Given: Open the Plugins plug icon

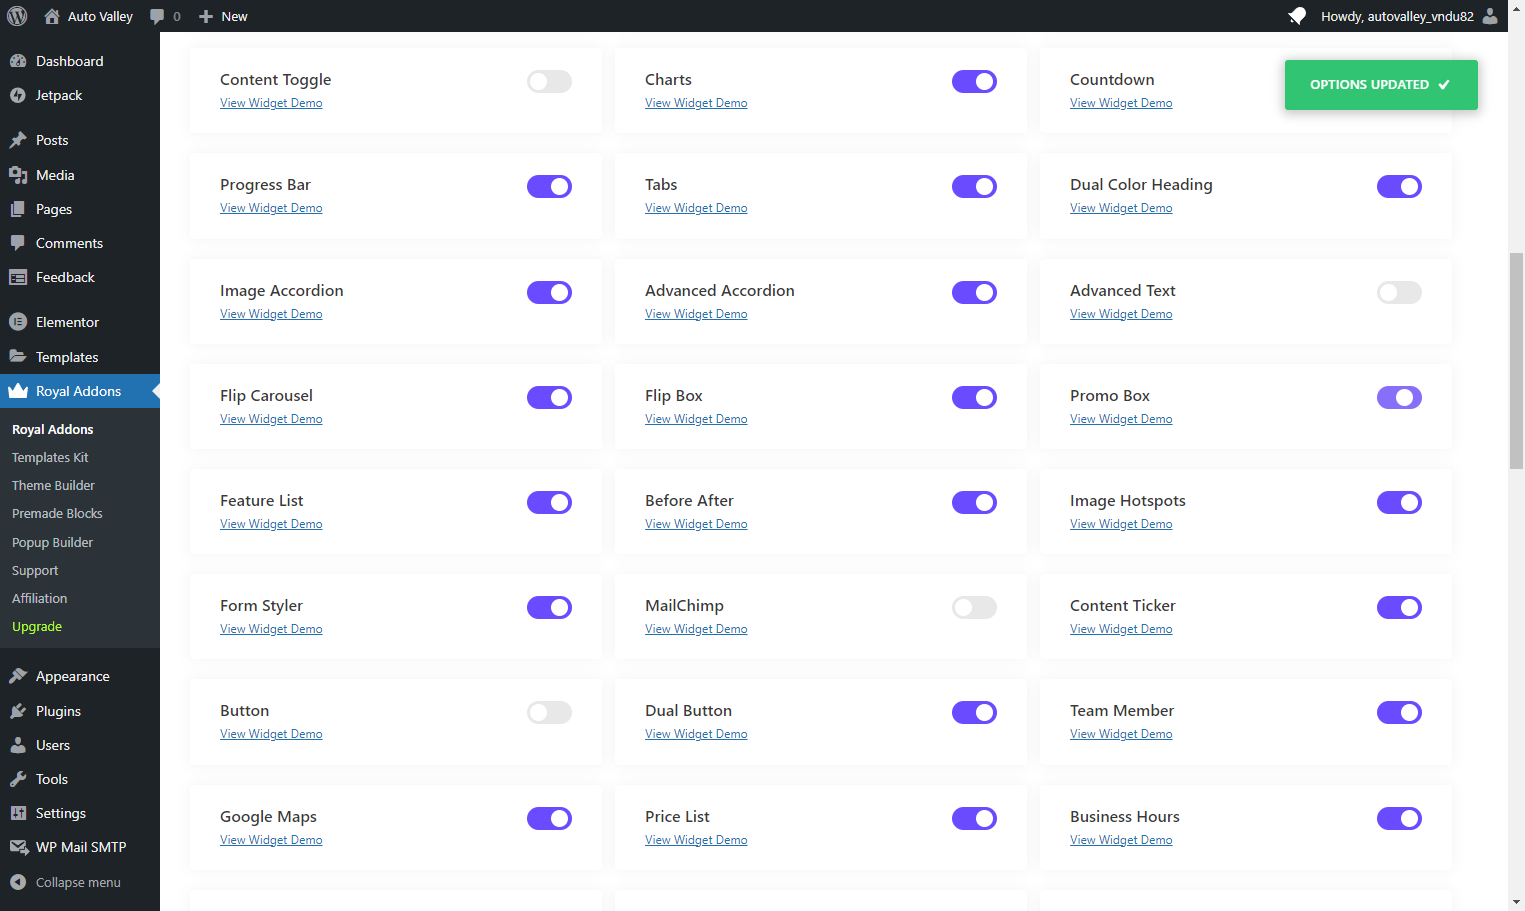Looking at the screenshot, I should point(18,711).
